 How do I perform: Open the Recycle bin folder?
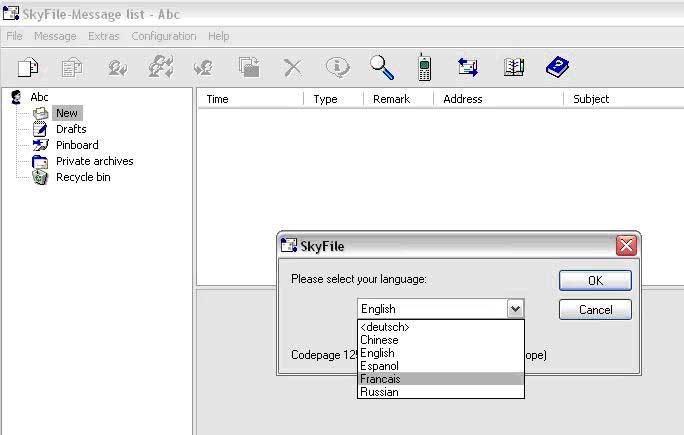[x=83, y=177]
